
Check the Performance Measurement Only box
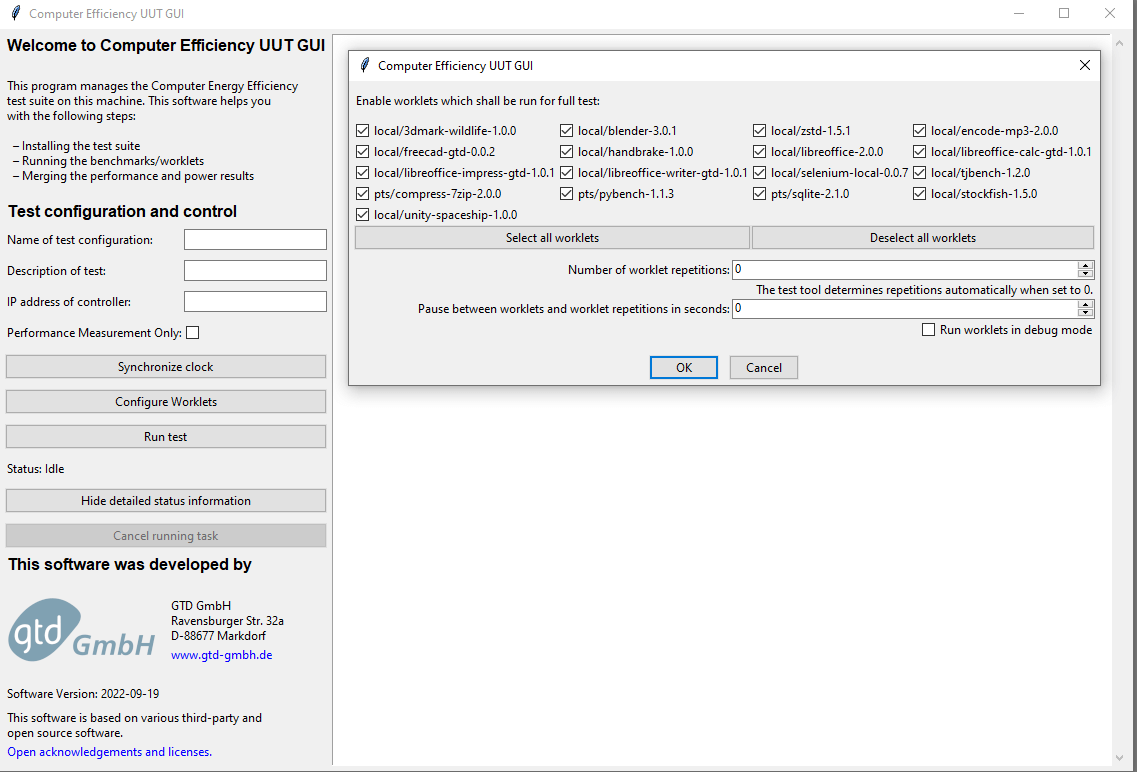192,333
